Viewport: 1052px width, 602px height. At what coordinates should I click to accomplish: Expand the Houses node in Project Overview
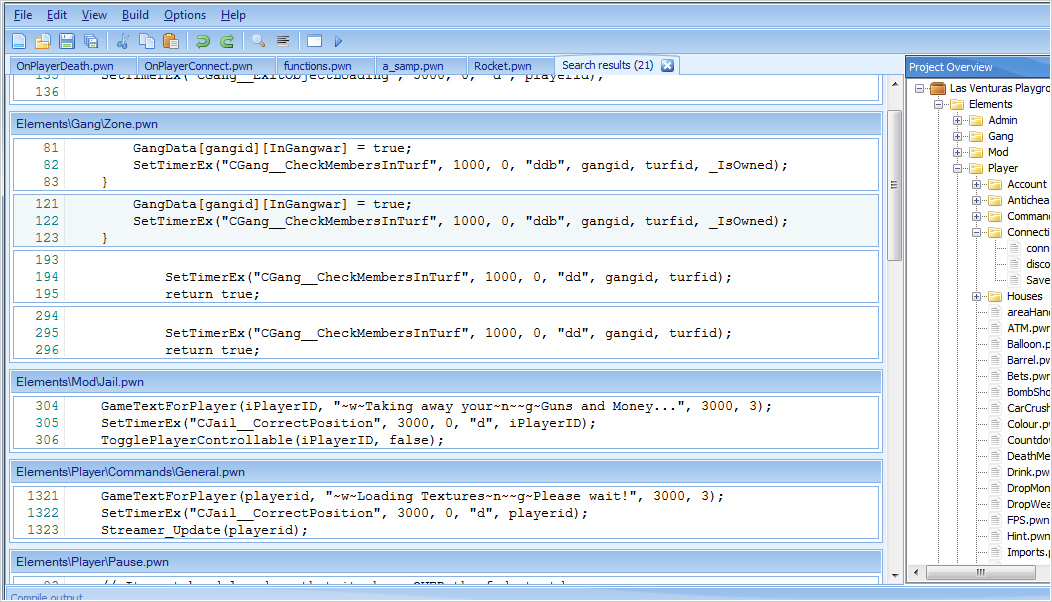(977, 296)
